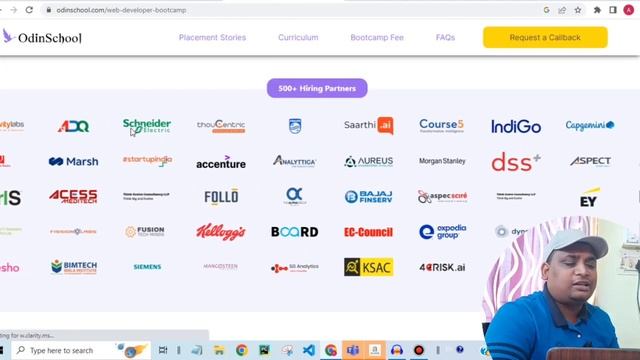Click the FOLLO logo

221,196
